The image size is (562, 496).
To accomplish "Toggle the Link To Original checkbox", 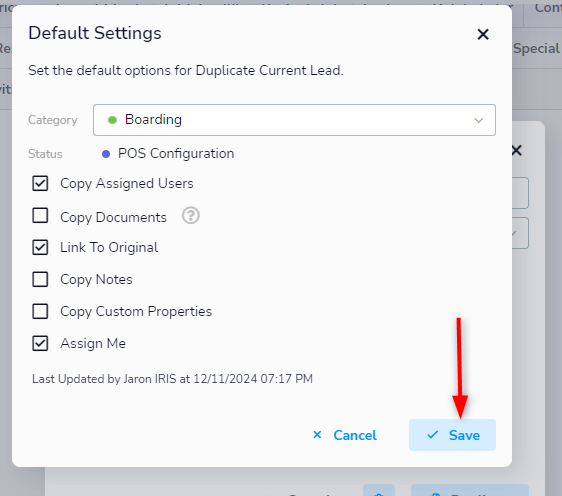I will click(x=40, y=247).
